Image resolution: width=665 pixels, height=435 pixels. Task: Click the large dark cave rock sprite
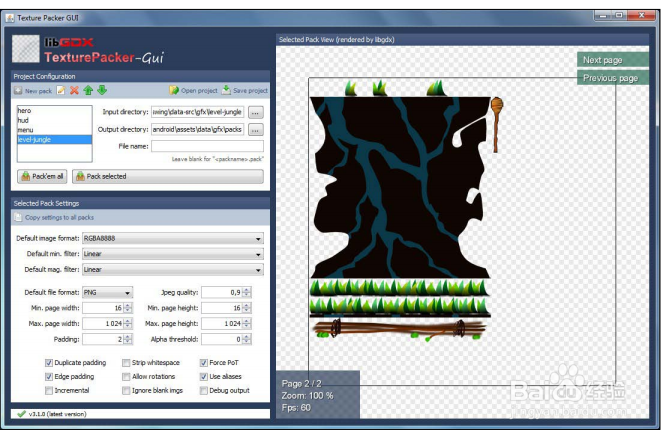pos(401,187)
